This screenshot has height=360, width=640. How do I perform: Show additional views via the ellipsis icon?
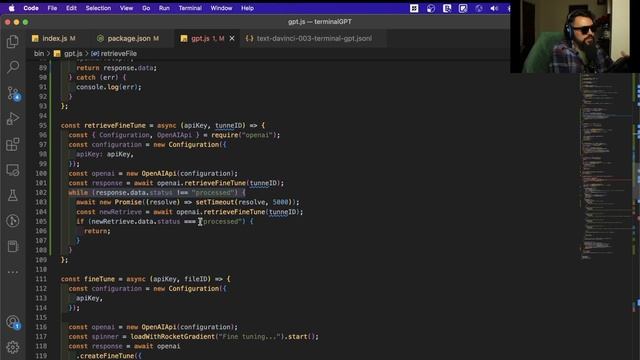click(x=13, y=272)
